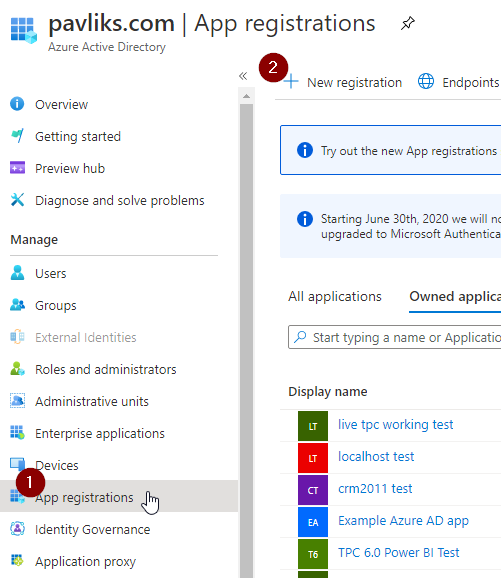Pin the App registrations blade using pin icon
This screenshot has width=501, height=578.
point(408,23)
